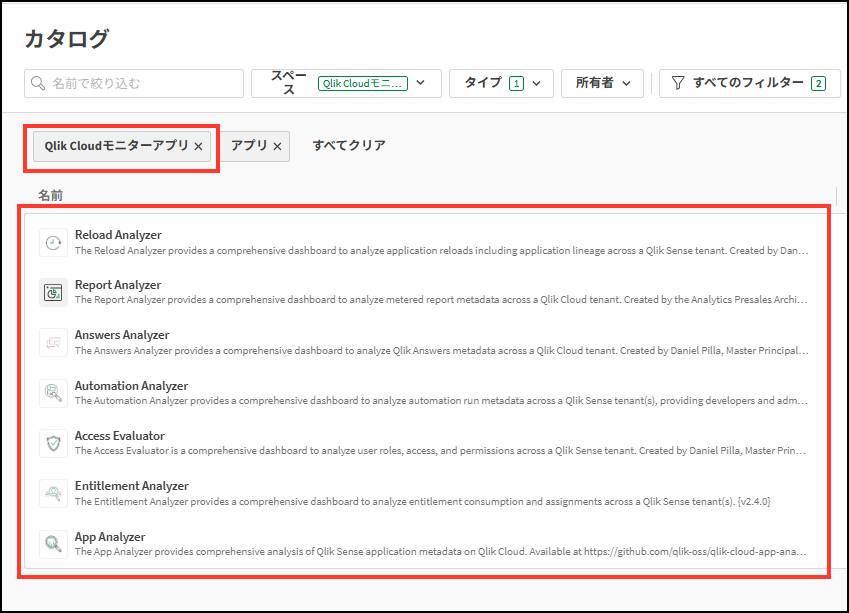Image resolution: width=849 pixels, height=613 pixels.
Task: Expand the スペース dropdown
Action: (x=421, y=83)
